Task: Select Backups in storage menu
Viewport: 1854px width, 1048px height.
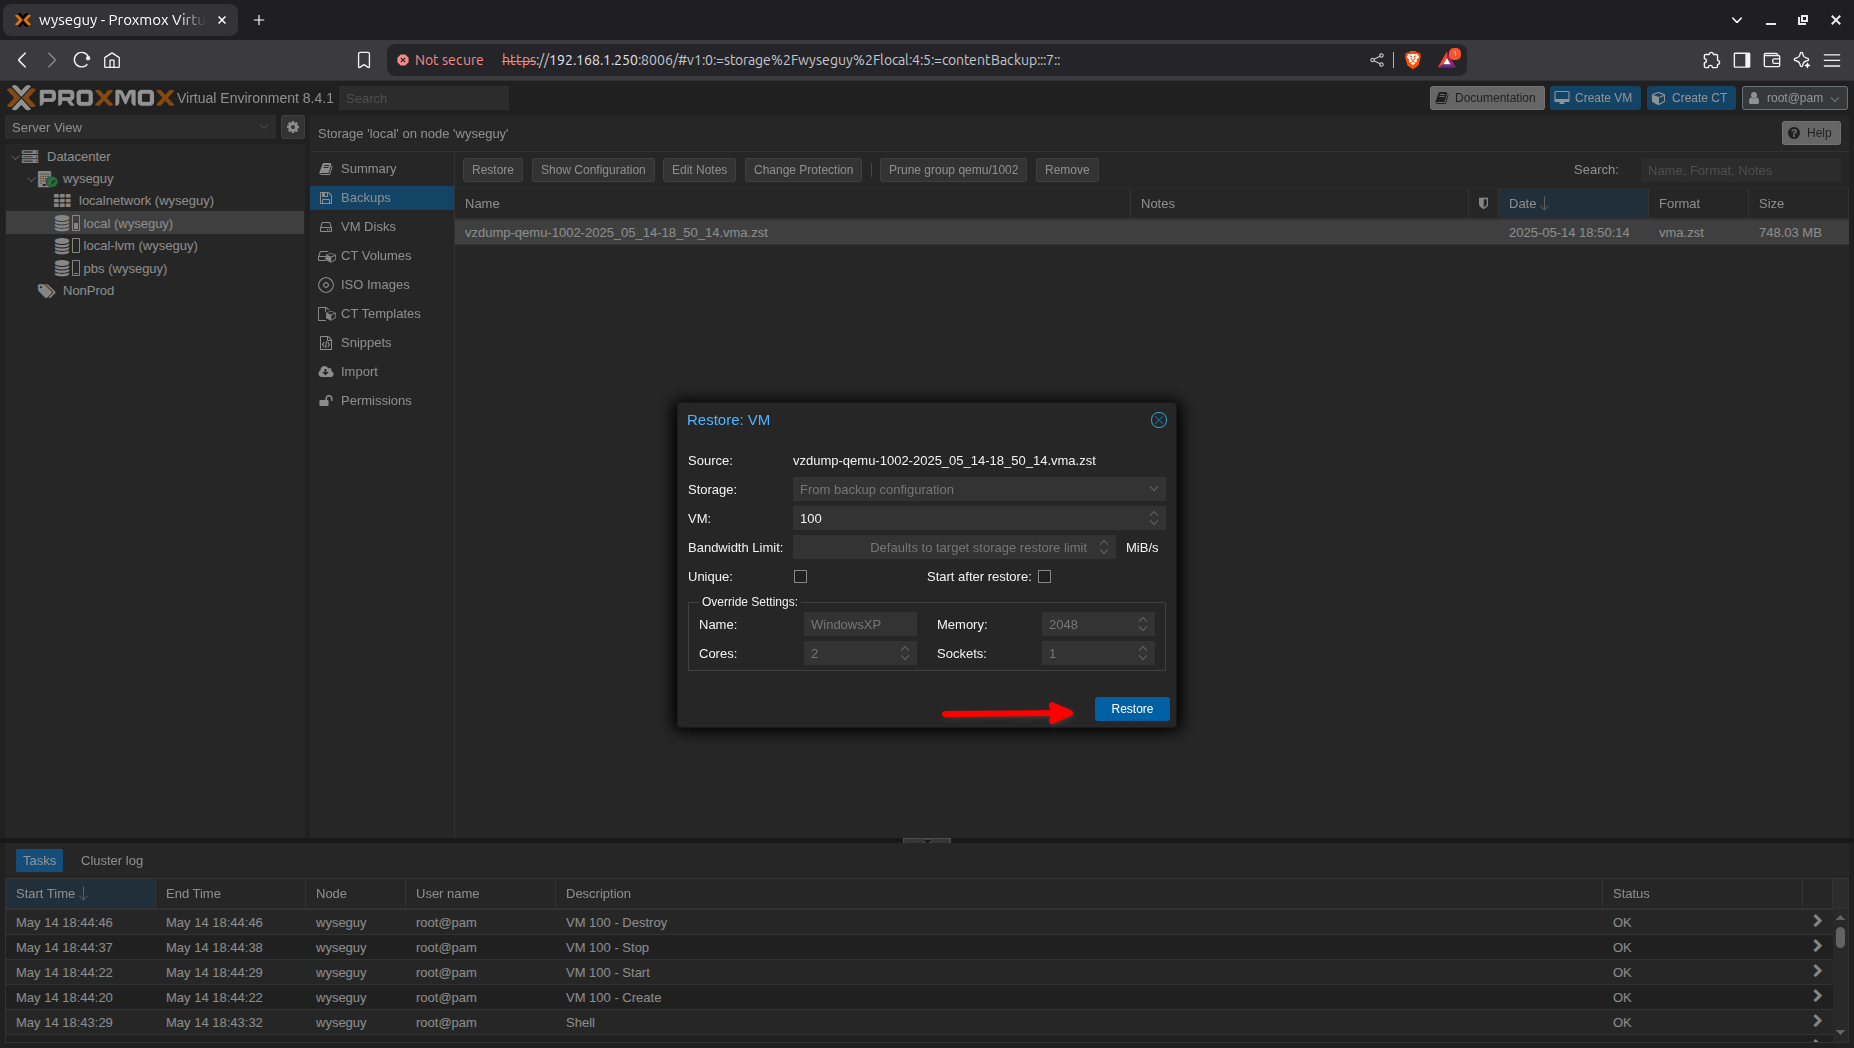Action: pos(382,198)
